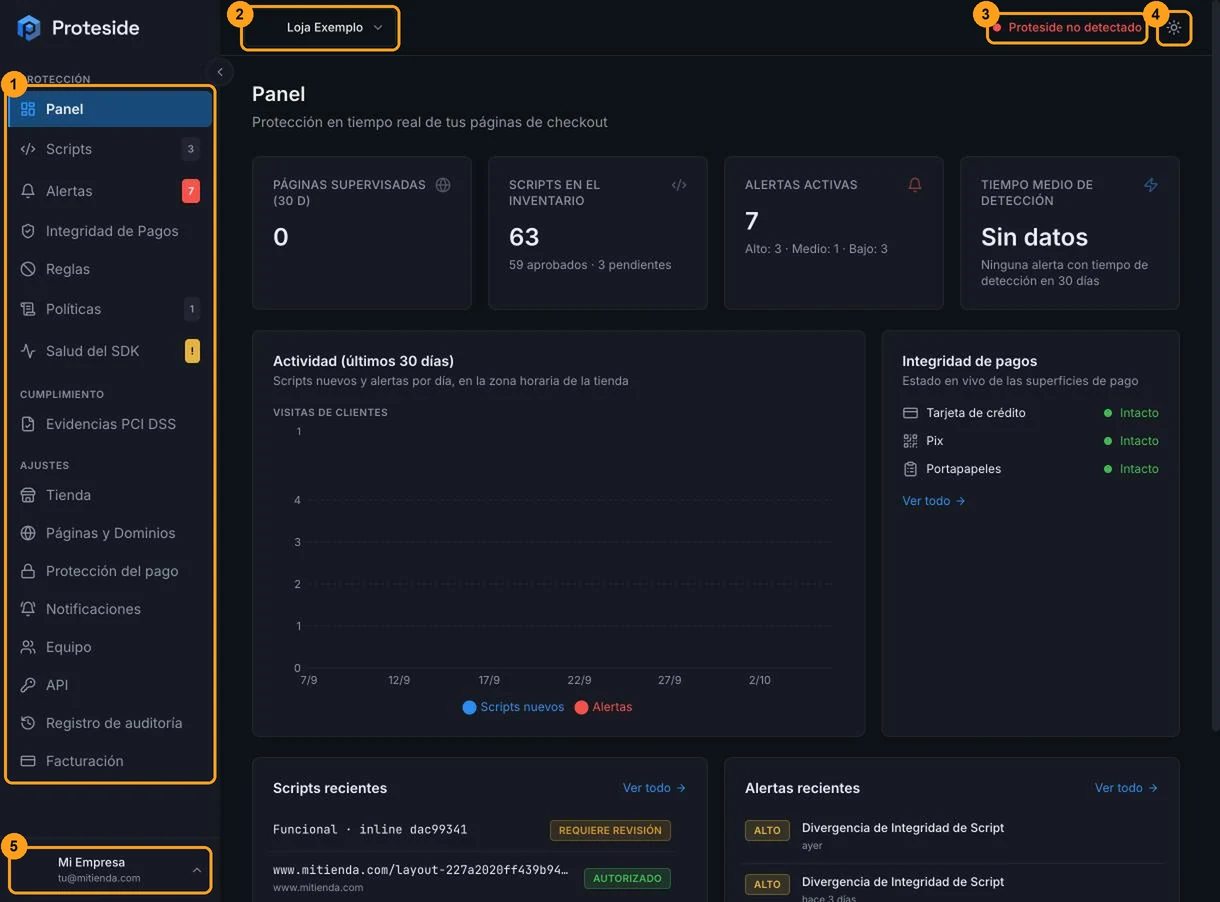Screen dimensions: 1220x902
Task: Open Reglas in sidebar
Action: (110, 269)
